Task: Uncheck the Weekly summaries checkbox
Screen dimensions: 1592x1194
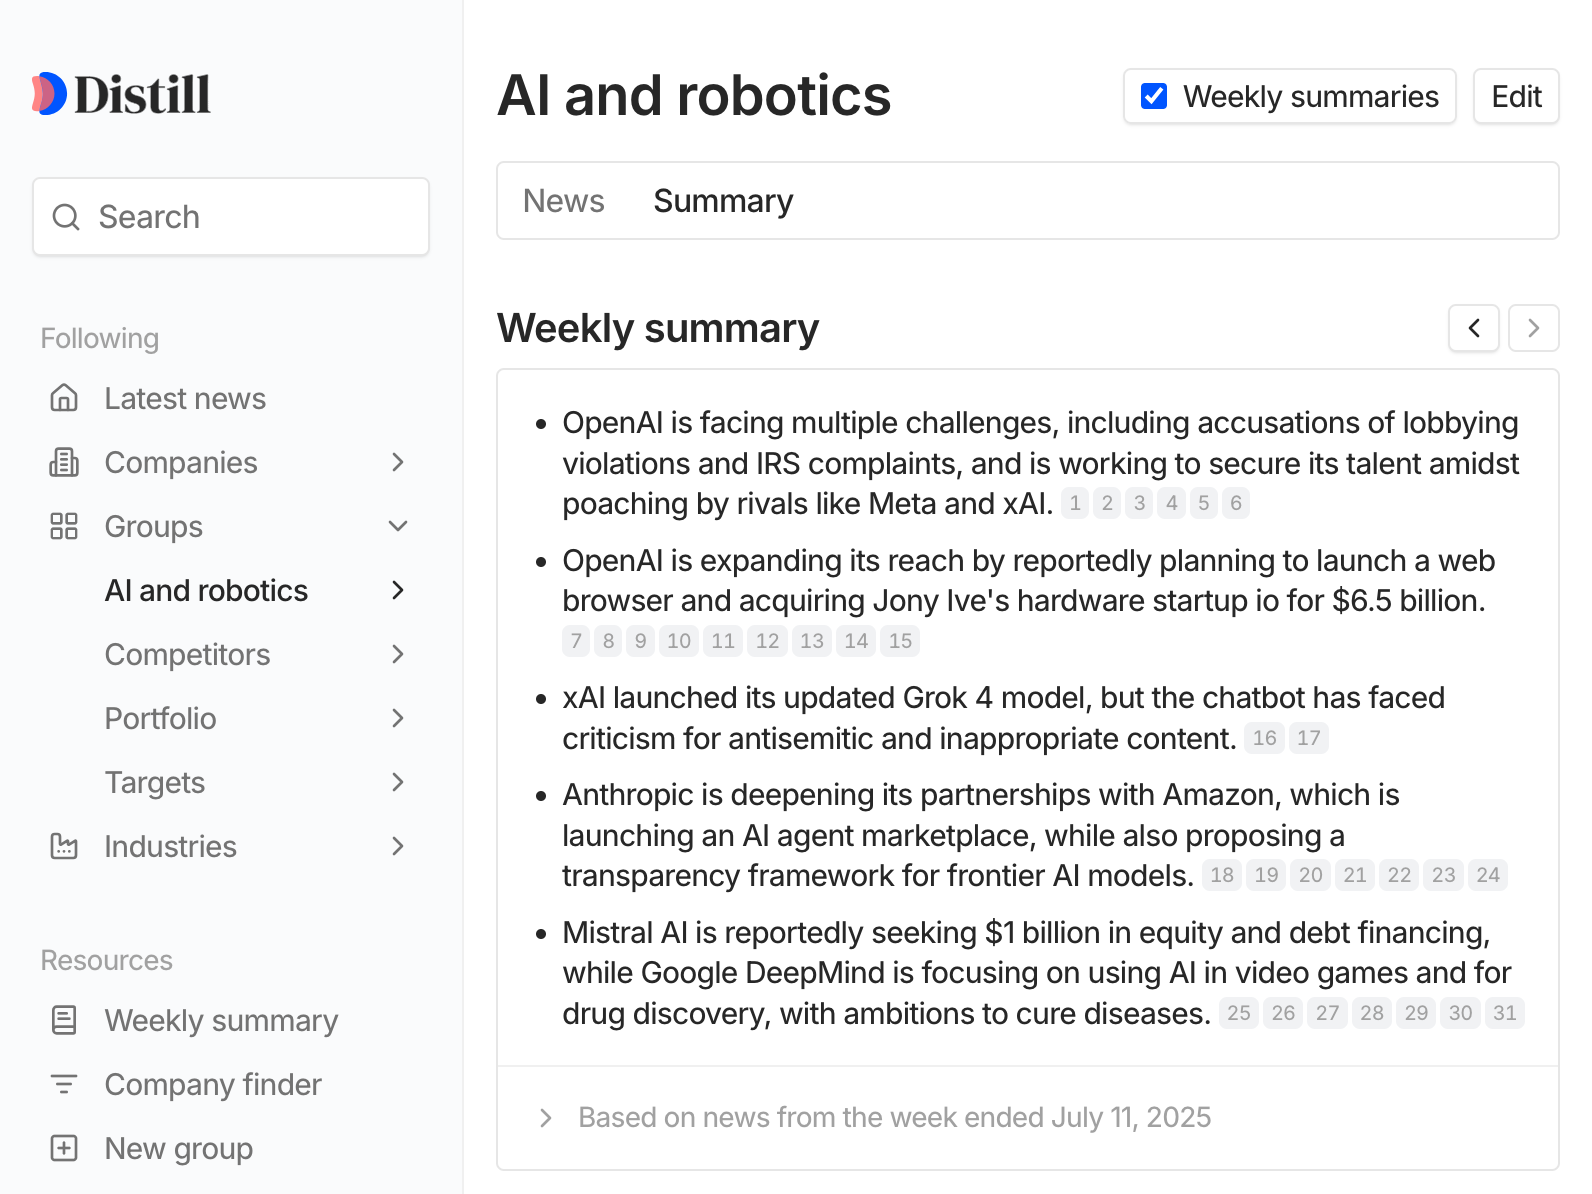Action: coord(1154,96)
